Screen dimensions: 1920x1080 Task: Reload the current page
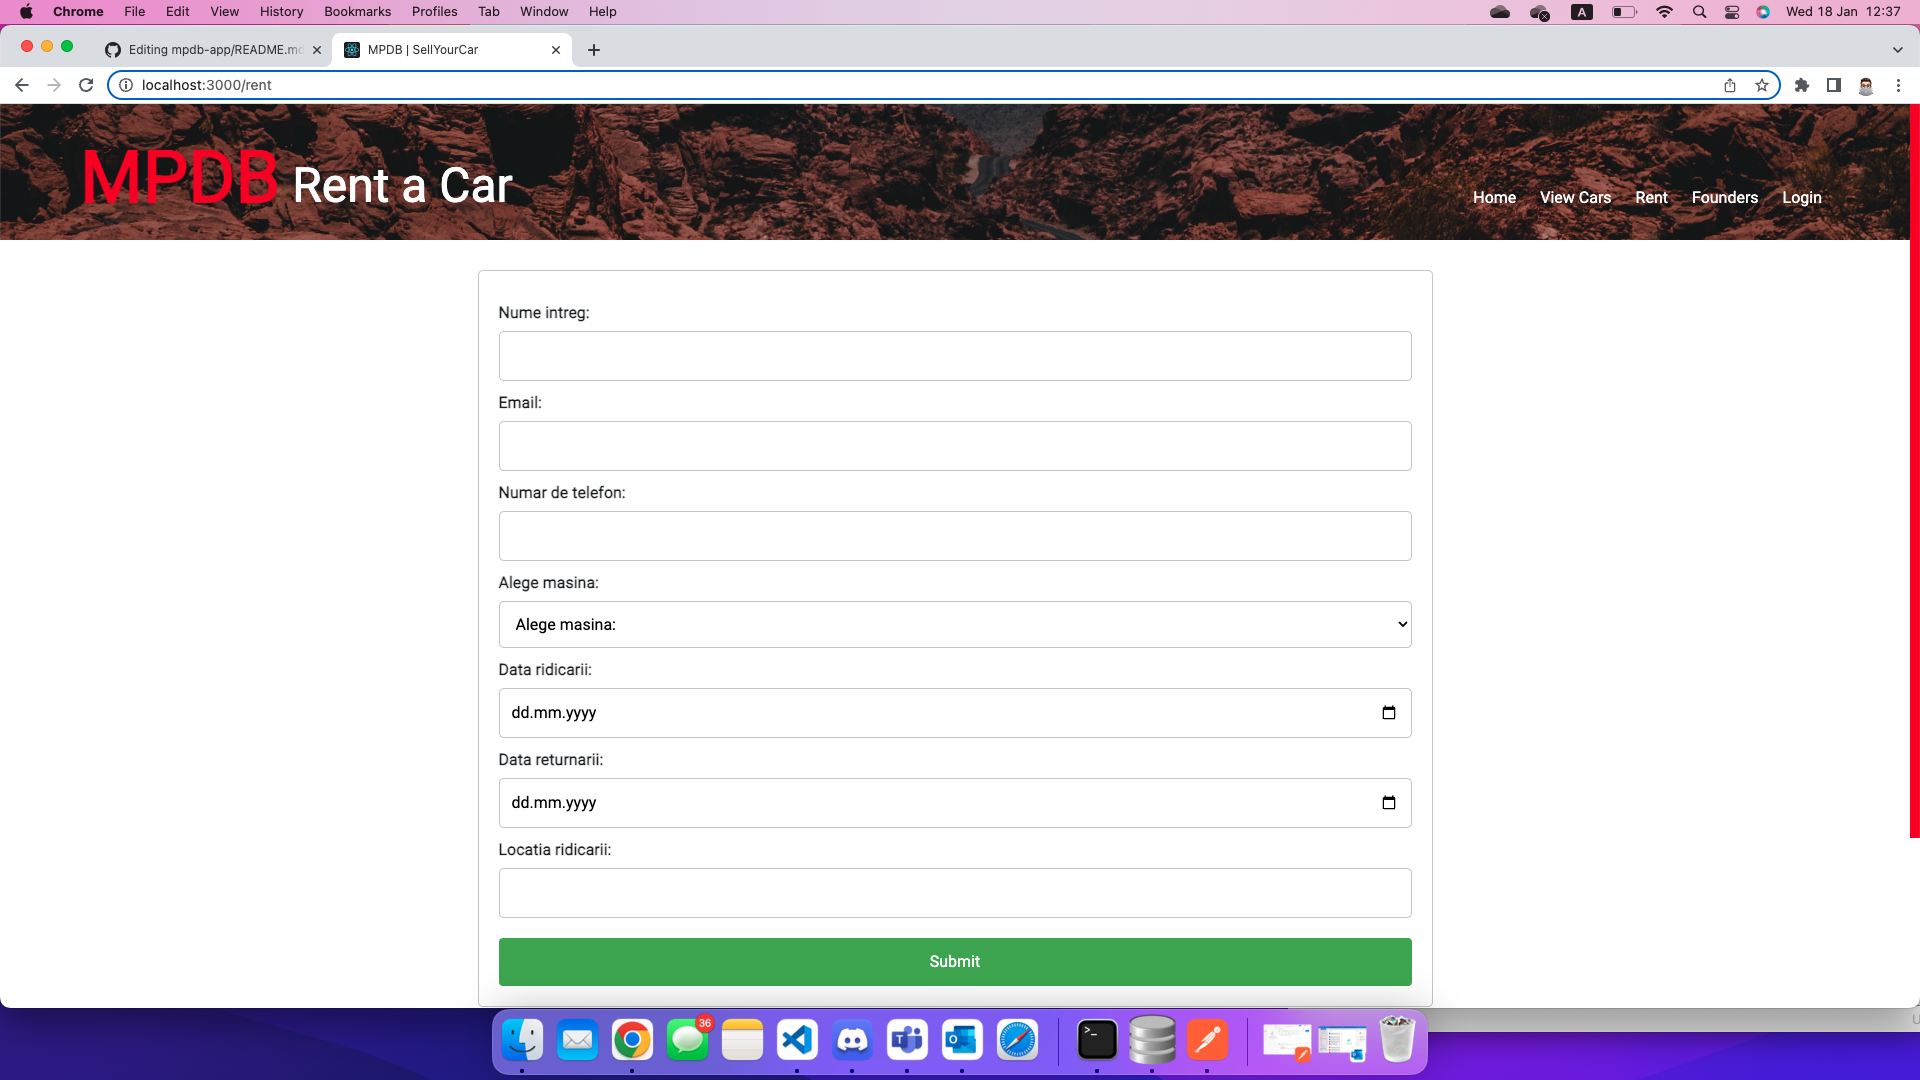coord(86,85)
